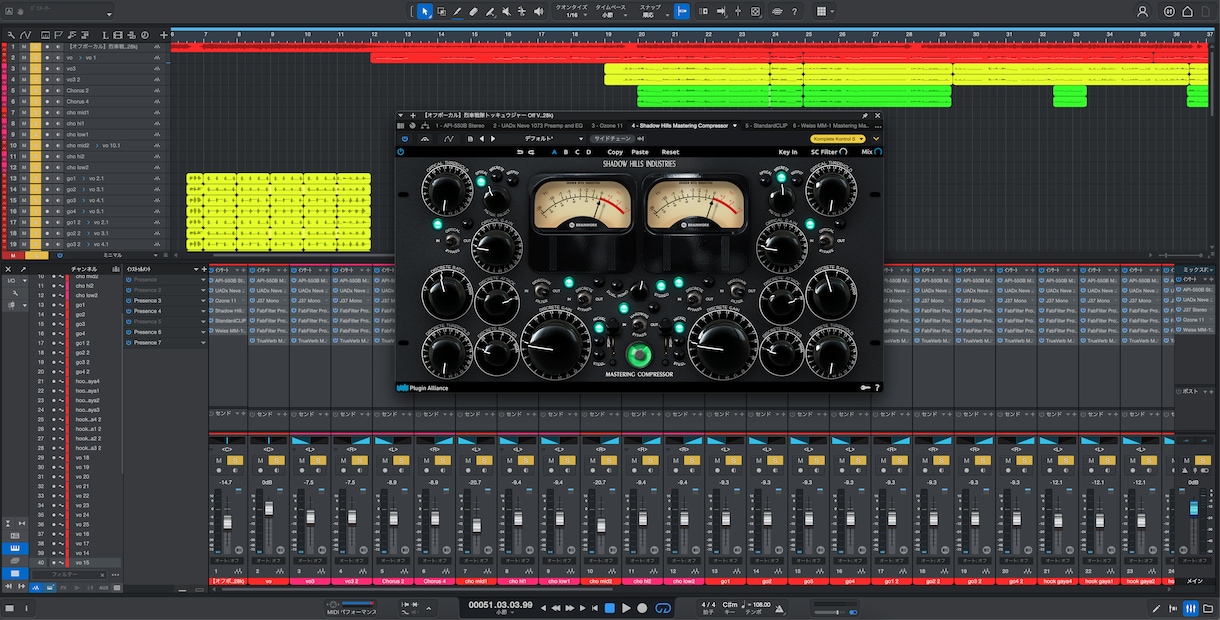Switch to the UADx Neve 1073 Preamp tab
Image resolution: width=1220 pixels, height=620 pixels.
[x=537, y=126]
